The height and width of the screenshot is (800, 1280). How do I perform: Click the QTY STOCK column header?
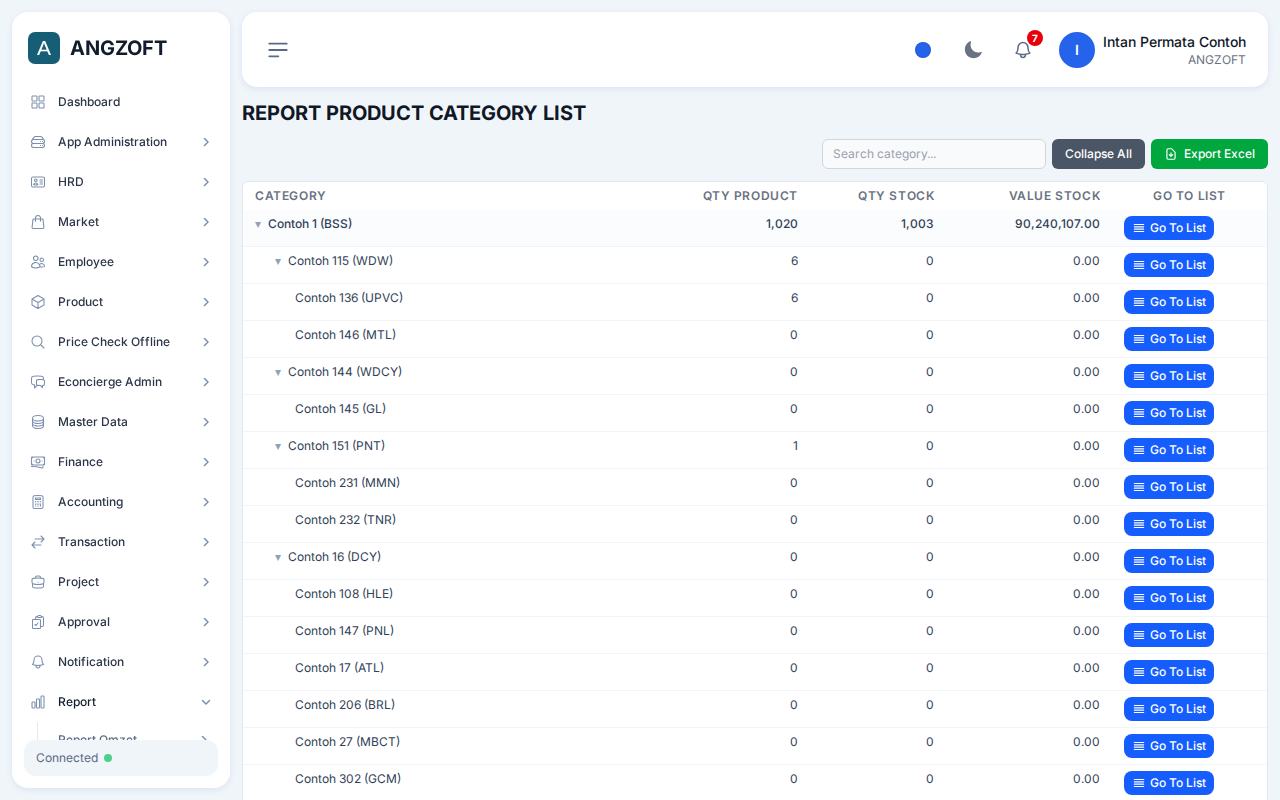896,196
